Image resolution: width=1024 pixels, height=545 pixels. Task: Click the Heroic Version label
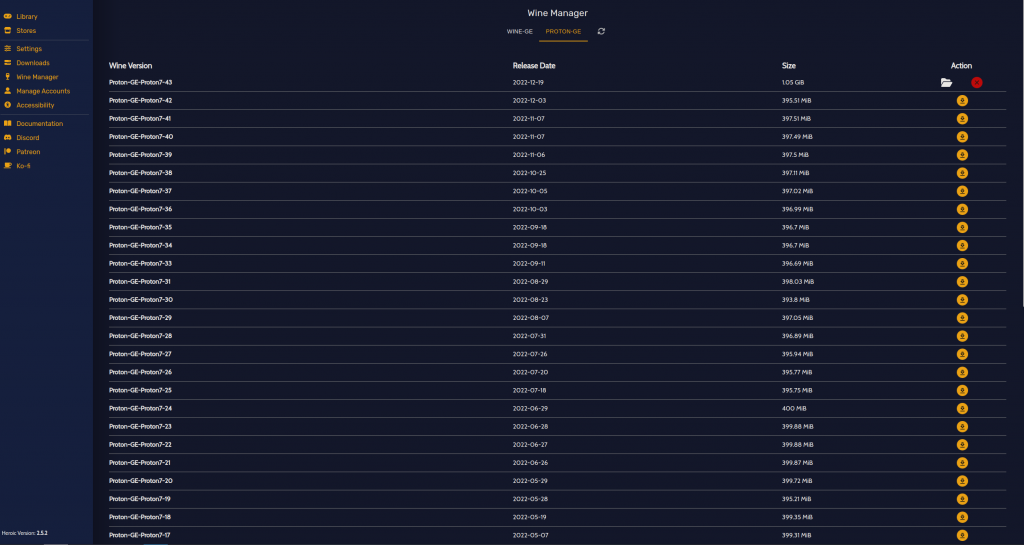point(25,533)
